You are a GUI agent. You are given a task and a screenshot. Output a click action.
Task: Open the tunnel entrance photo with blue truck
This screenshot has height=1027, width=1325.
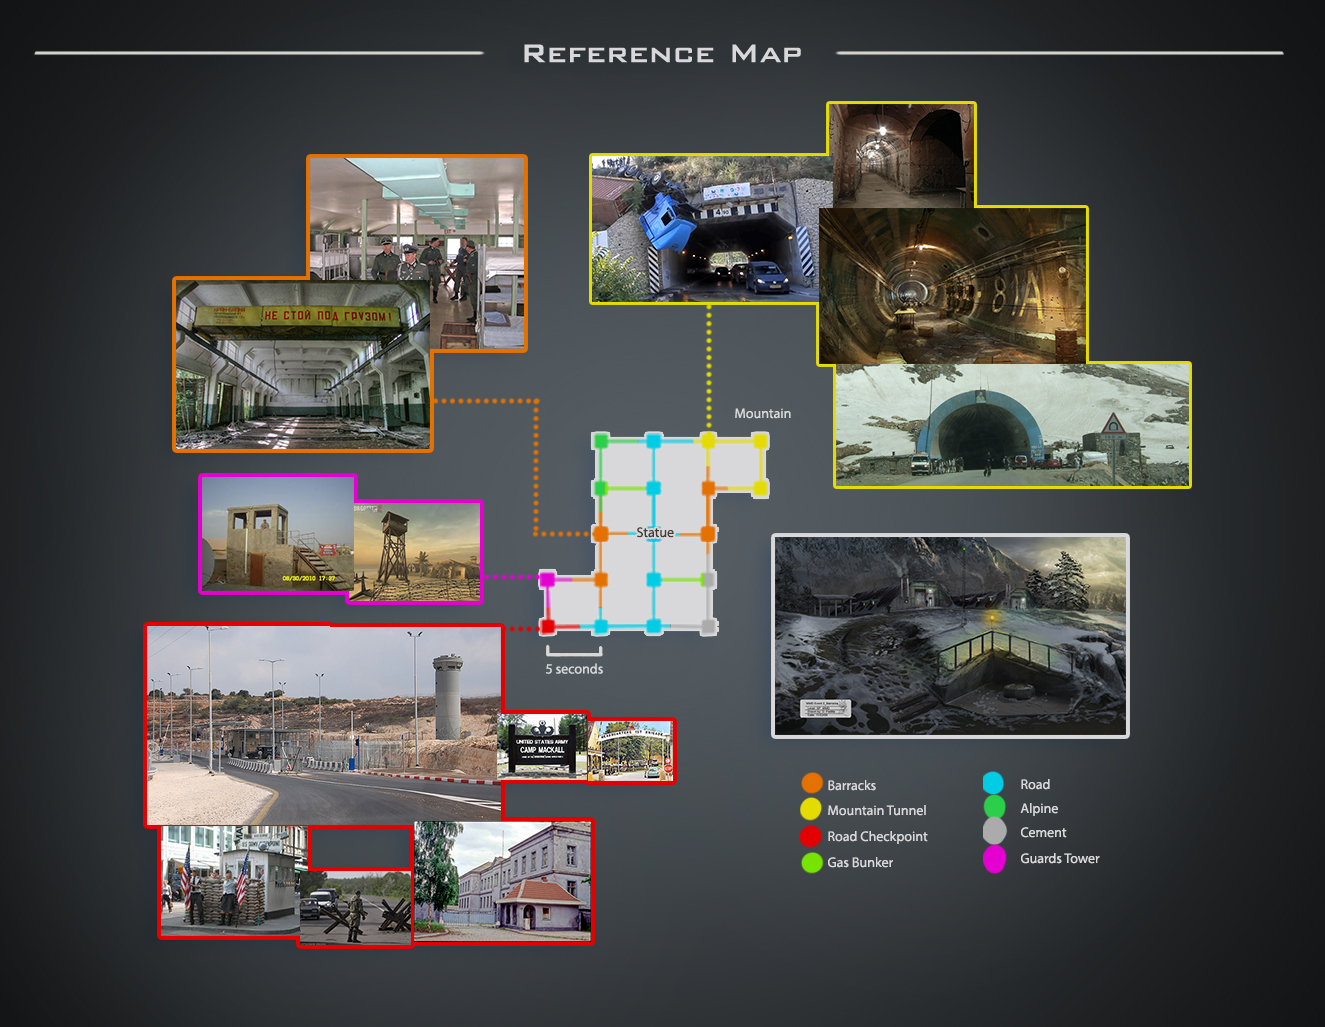pyautogui.click(x=706, y=229)
